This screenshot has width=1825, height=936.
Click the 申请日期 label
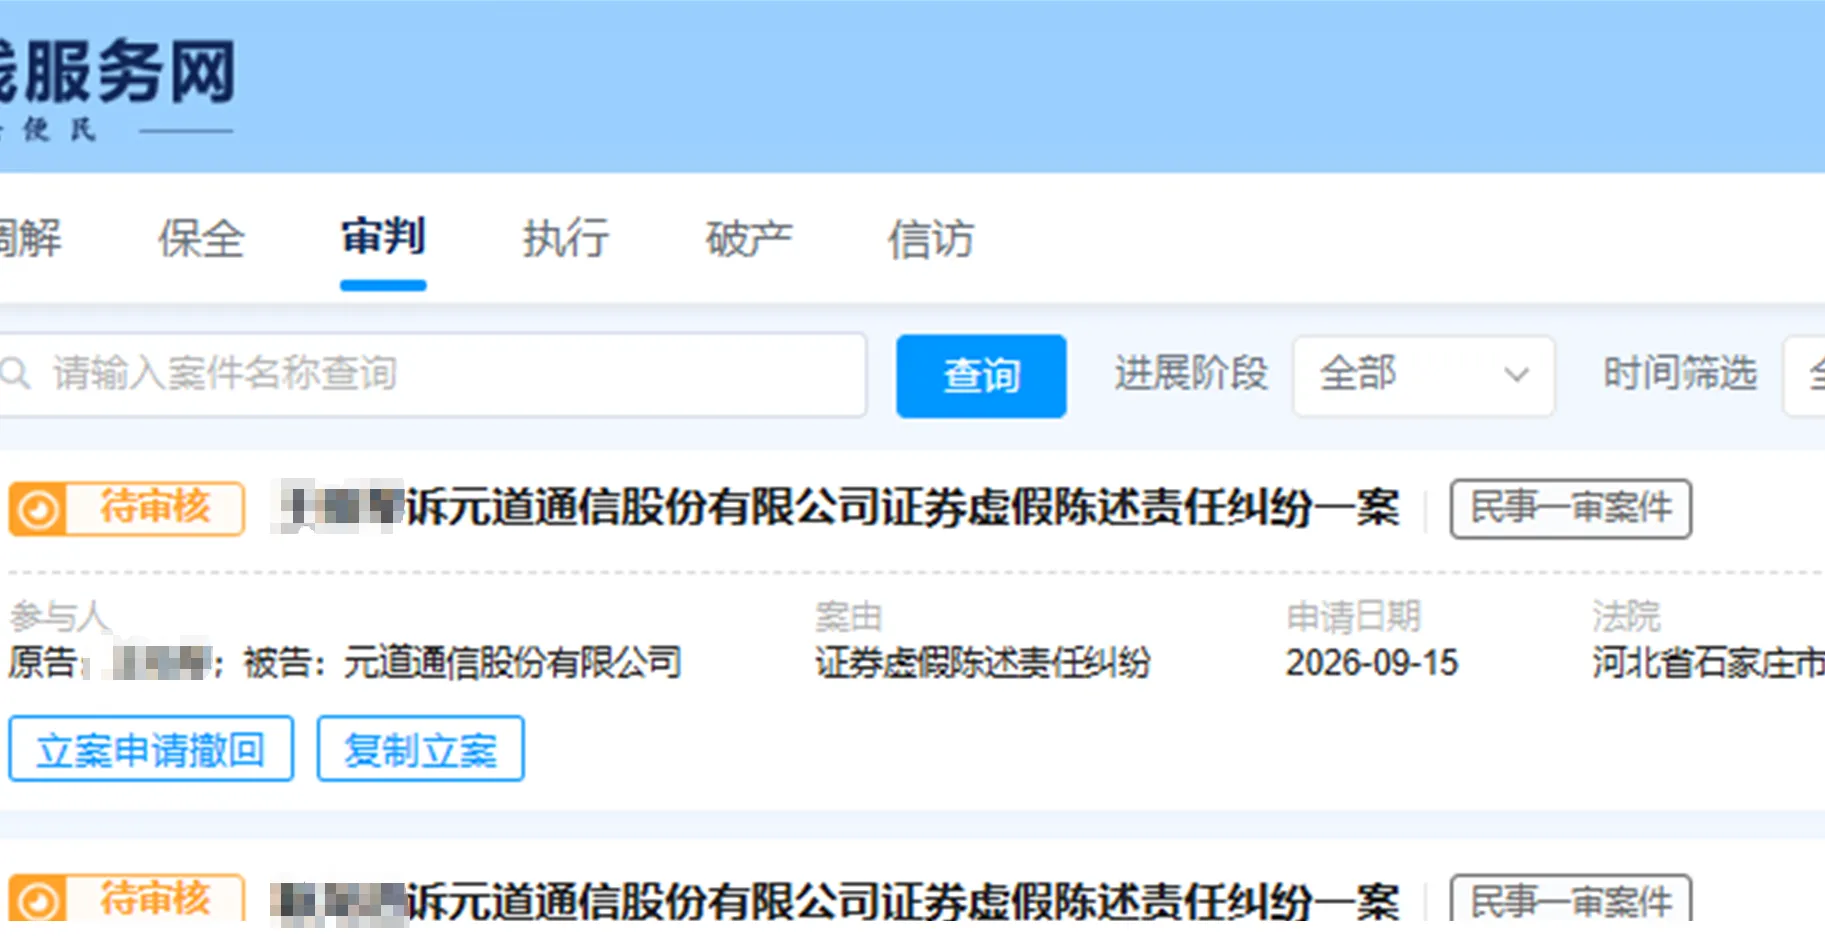pyautogui.click(x=1353, y=617)
